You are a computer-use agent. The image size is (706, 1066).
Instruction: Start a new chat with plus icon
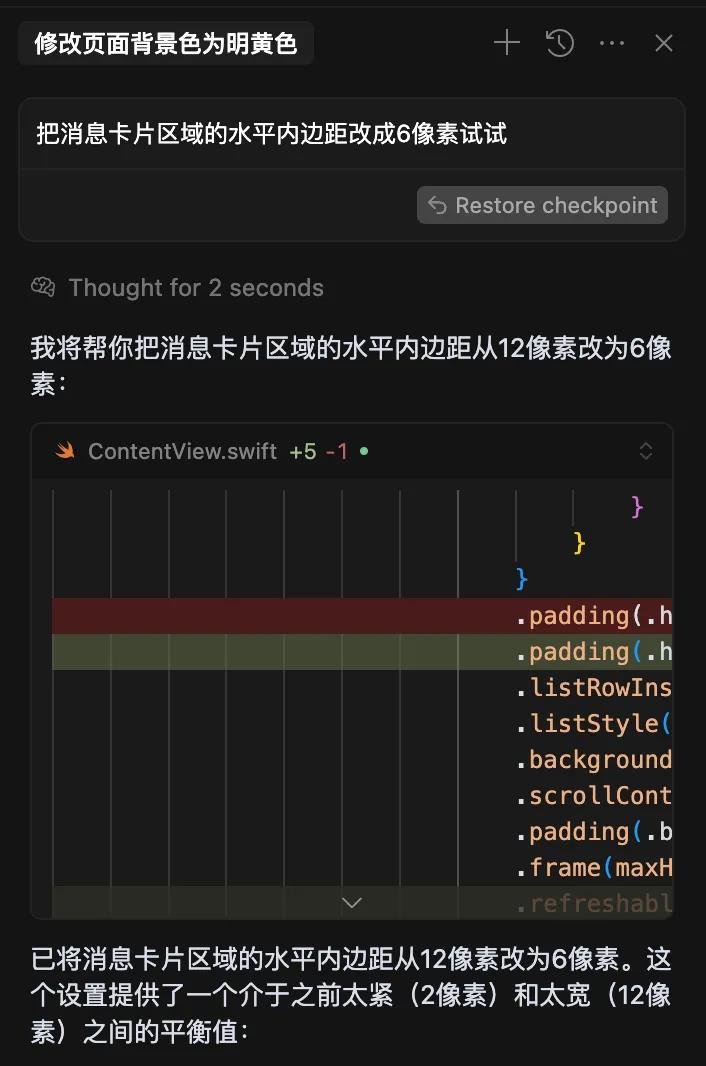[507, 43]
